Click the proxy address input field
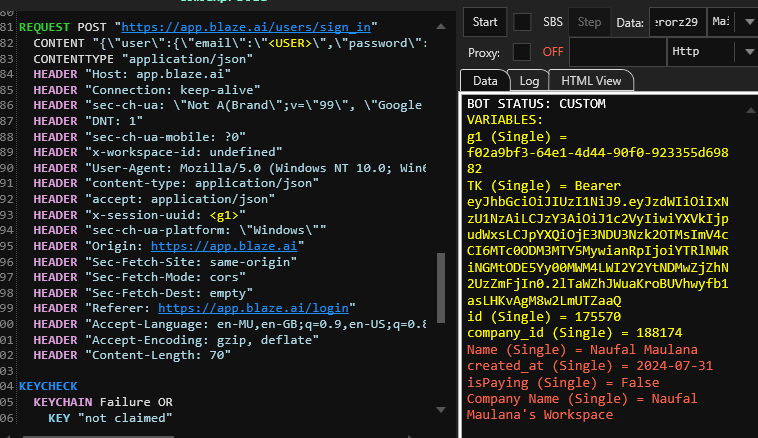758x438 pixels. point(618,52)
